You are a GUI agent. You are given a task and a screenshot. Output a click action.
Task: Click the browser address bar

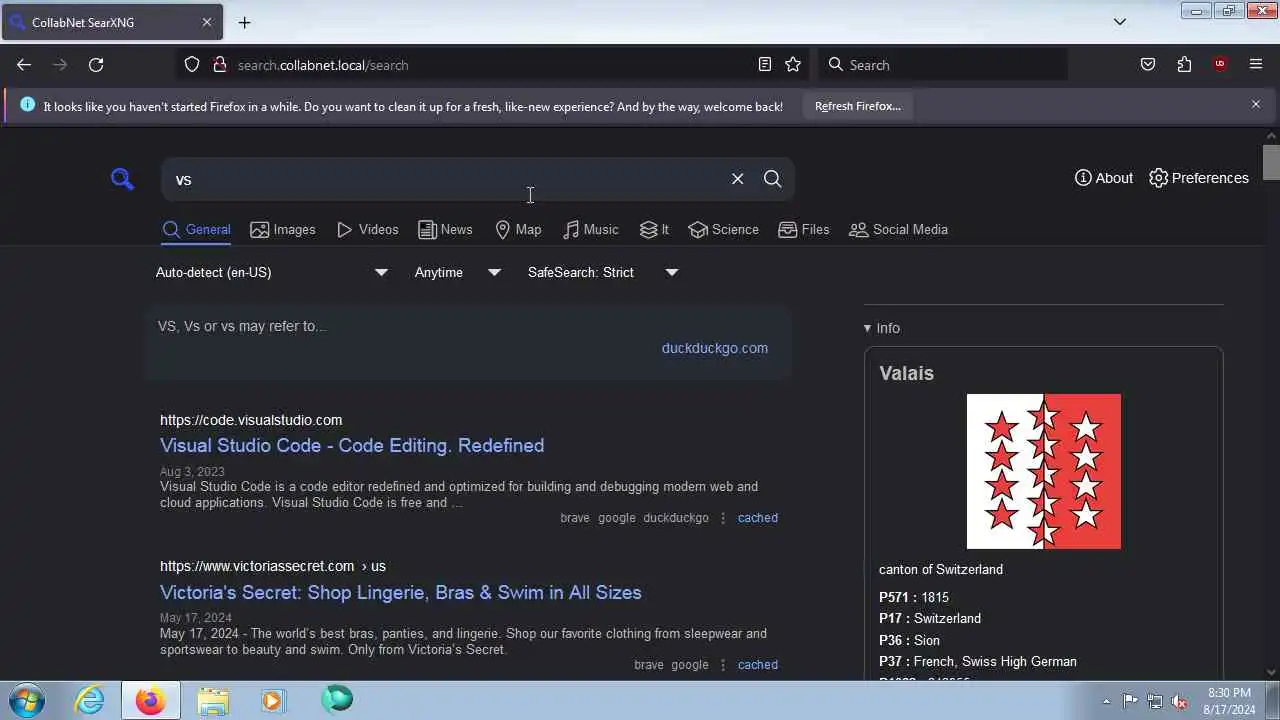click(490, 65)
